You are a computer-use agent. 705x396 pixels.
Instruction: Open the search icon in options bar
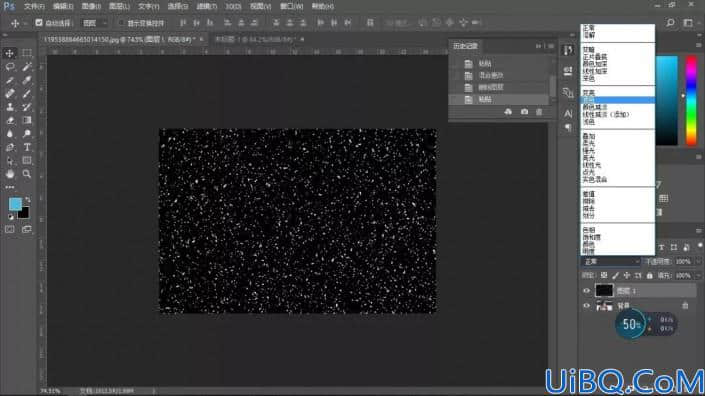point(670,22)
